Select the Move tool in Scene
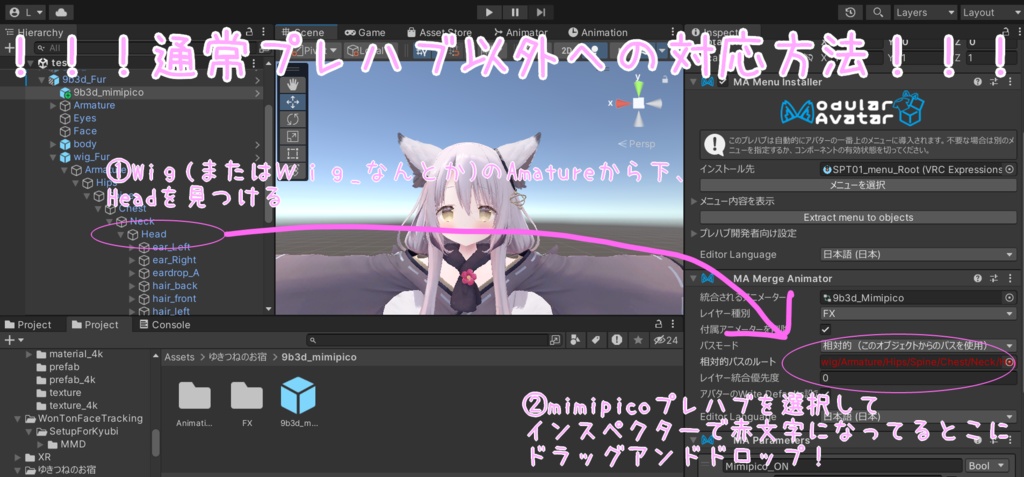Viewport: 1024px width, 477px height. coord(293,102)
